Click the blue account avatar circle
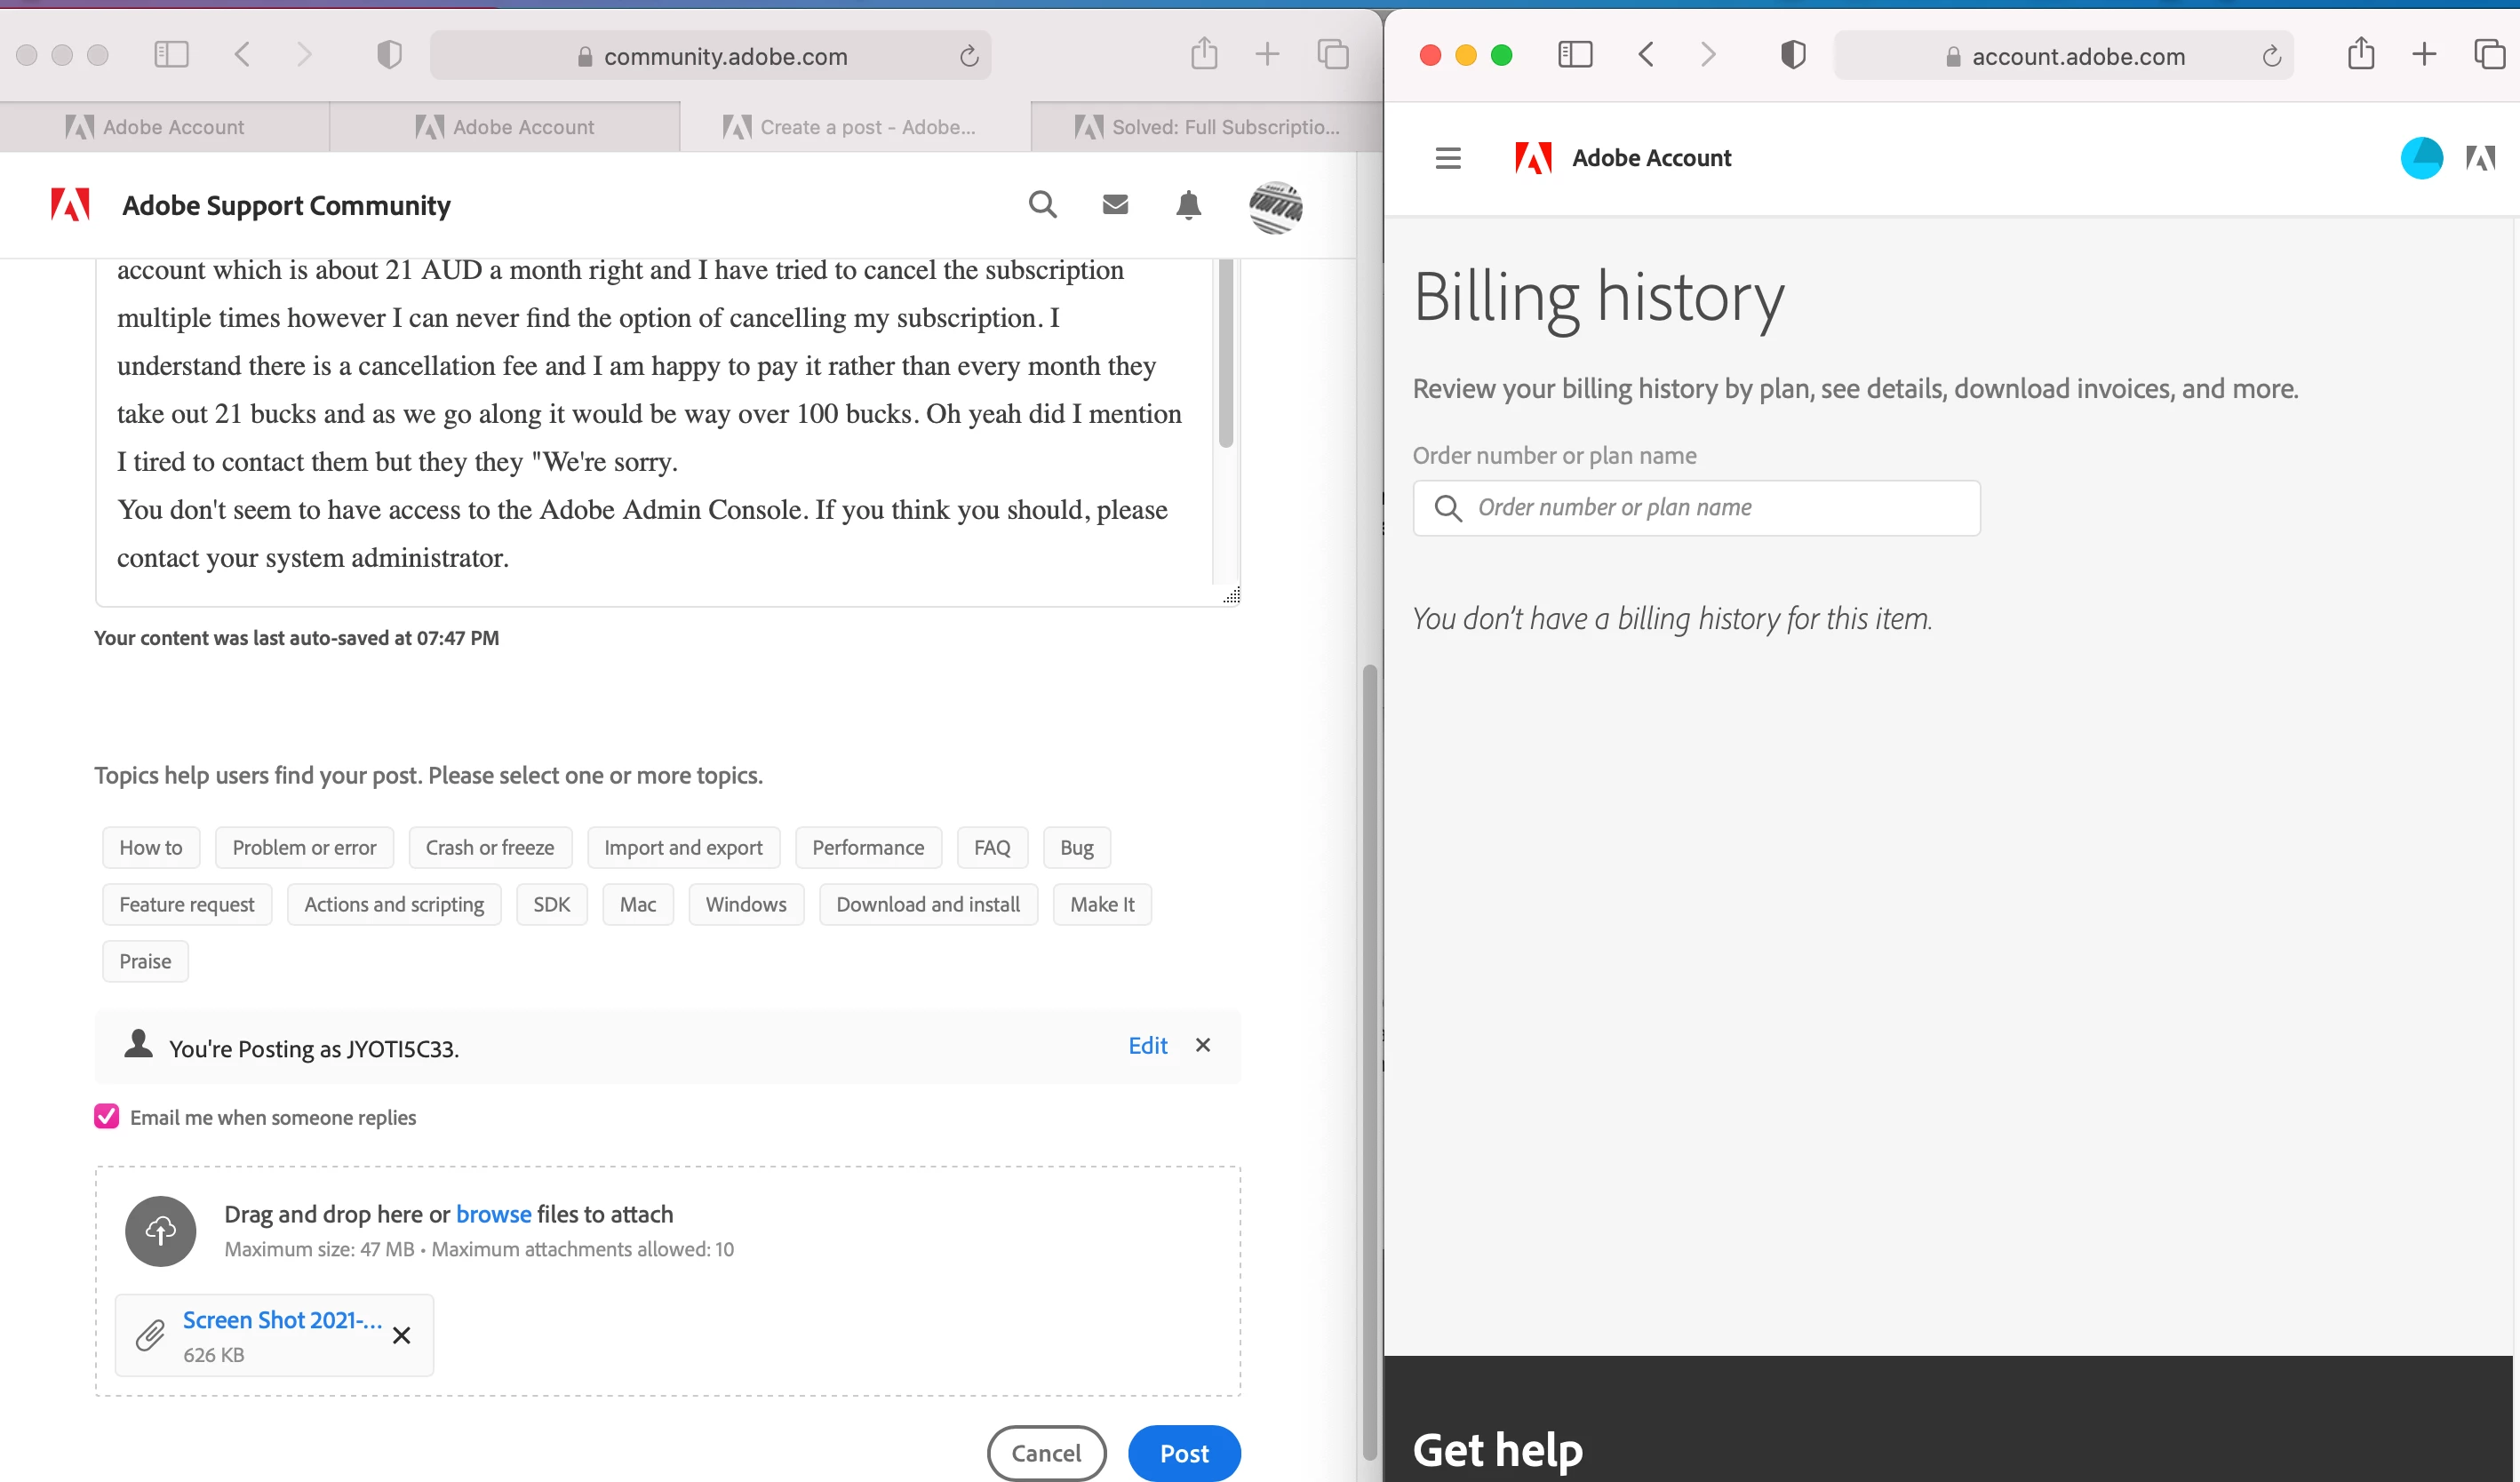The height and width of the screenshot is (1482, 2520). [2421, 158]
